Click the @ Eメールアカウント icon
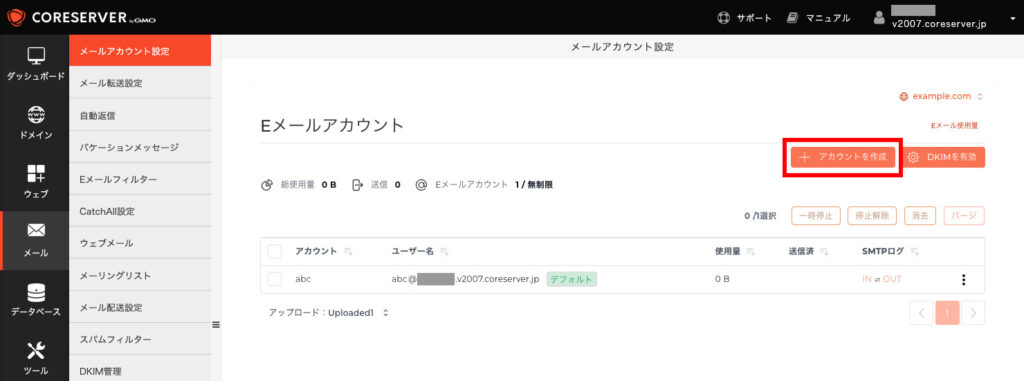1024x381 pixels. point(421,185)
